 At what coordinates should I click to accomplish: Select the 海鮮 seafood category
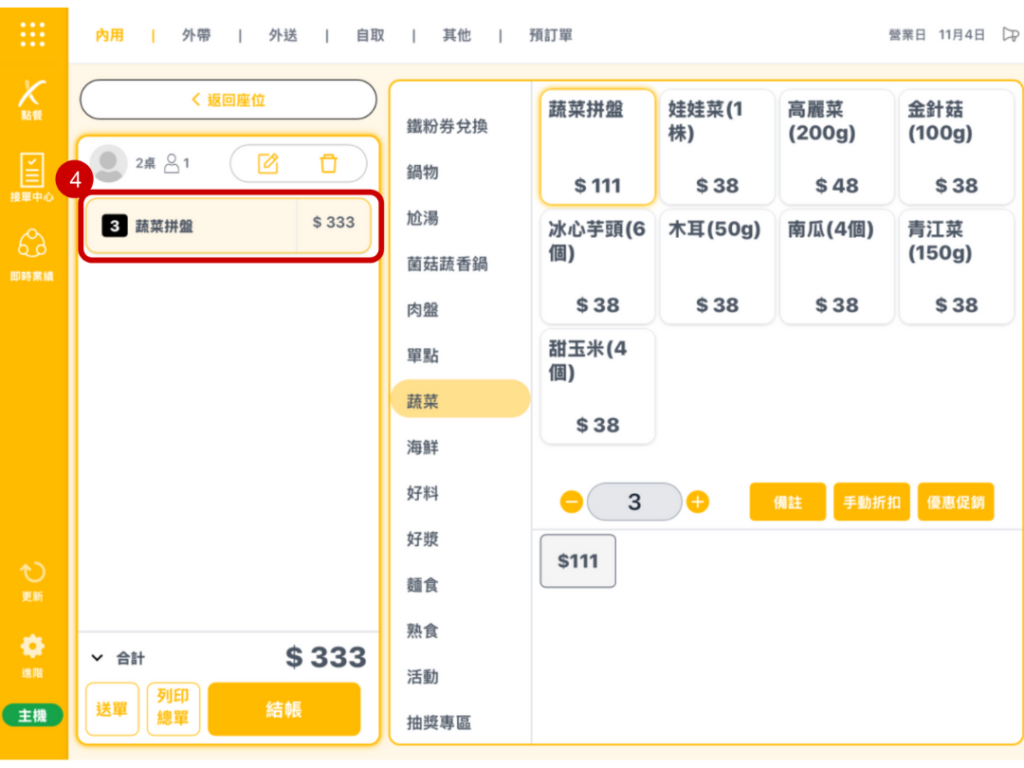click(422, 448)
